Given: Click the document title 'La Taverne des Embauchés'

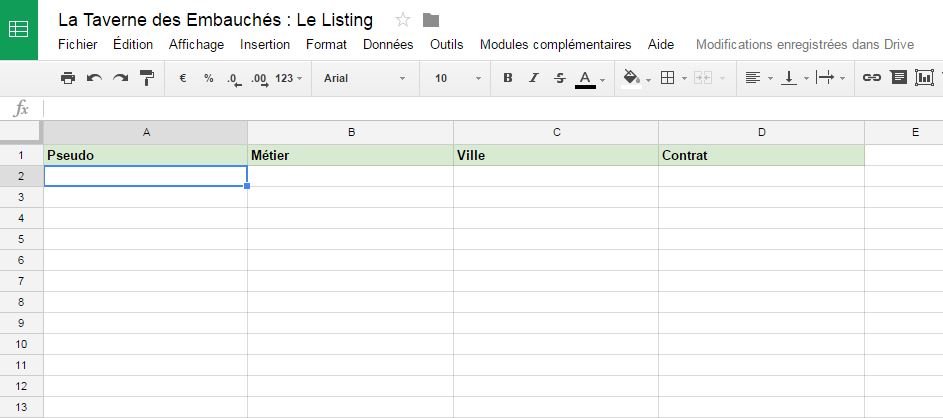Looking at the screenshot, I should (215, 20).
